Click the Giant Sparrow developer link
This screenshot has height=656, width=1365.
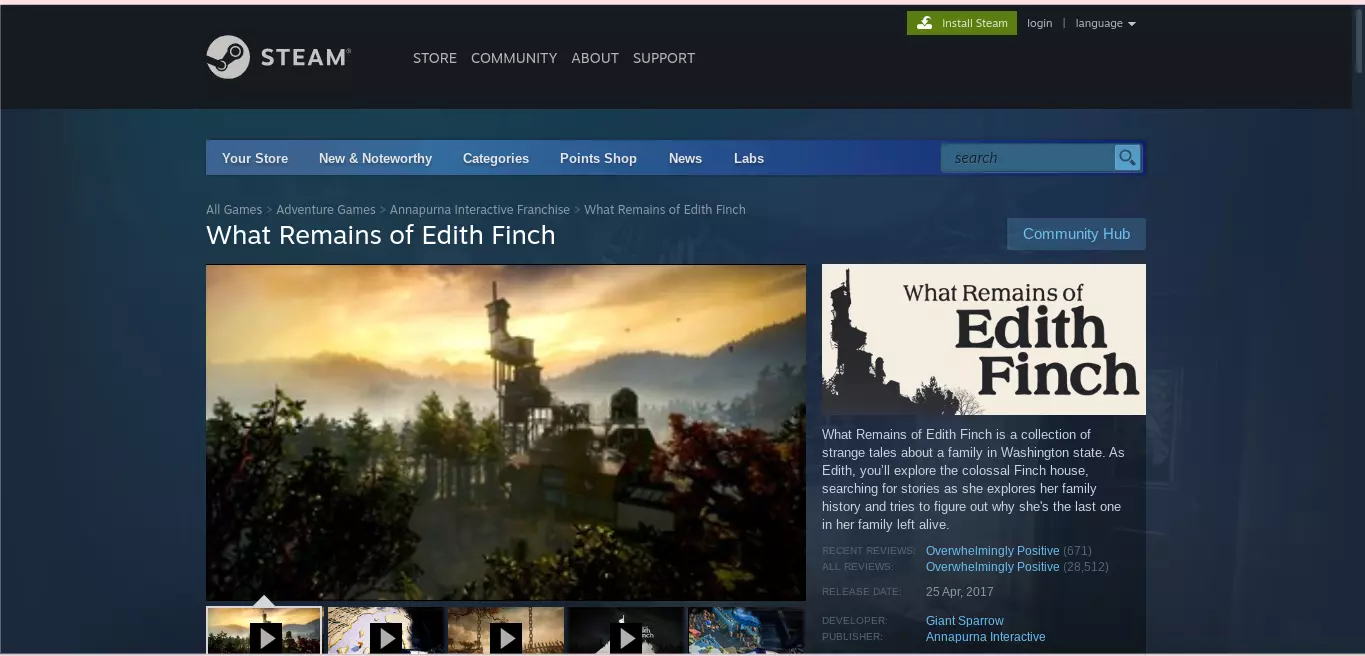965,621
